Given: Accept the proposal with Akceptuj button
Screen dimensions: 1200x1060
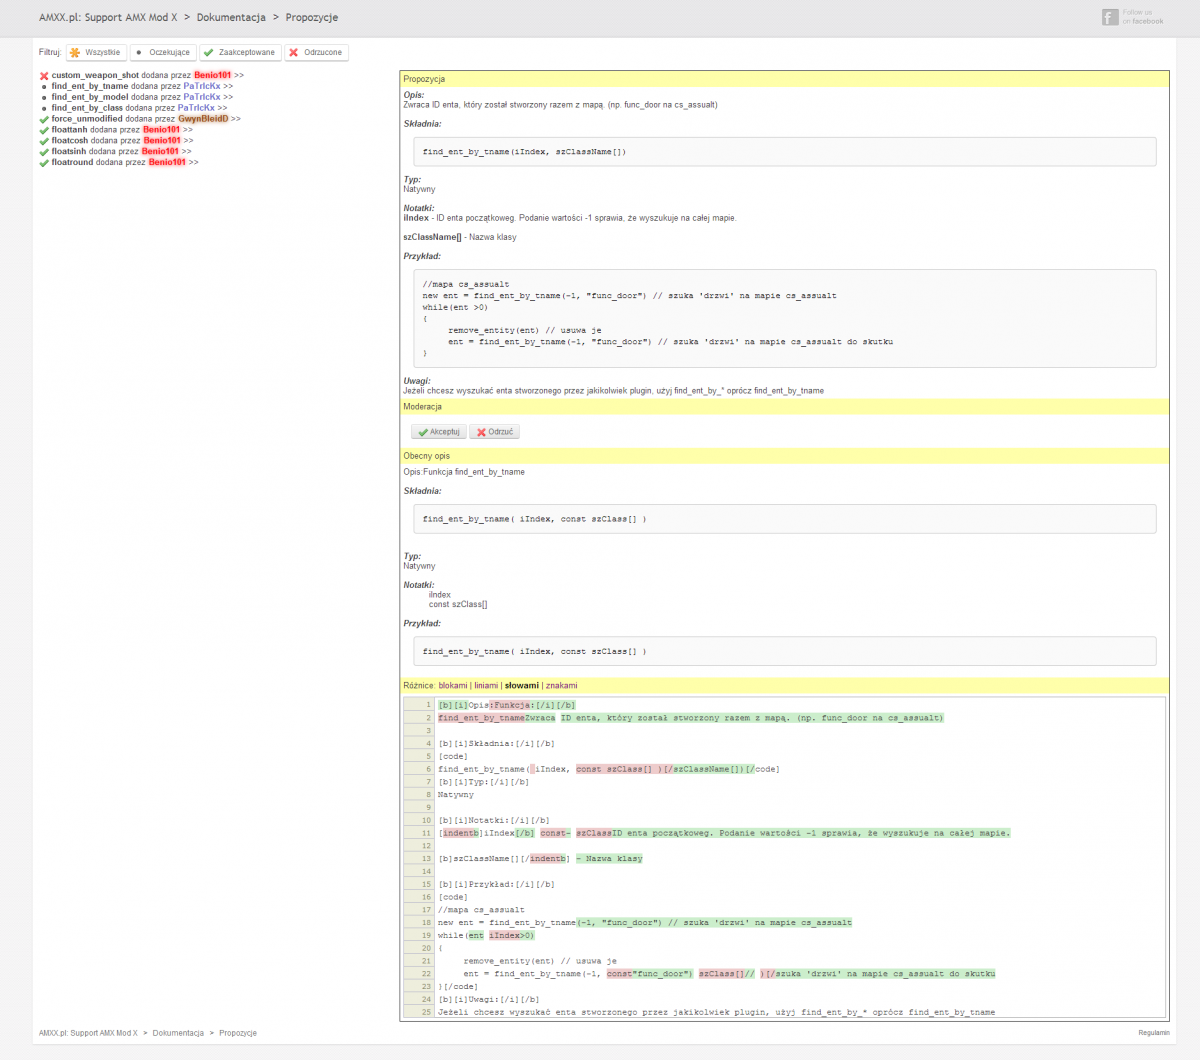Looking at the screenshot, I should pos(439,432).
